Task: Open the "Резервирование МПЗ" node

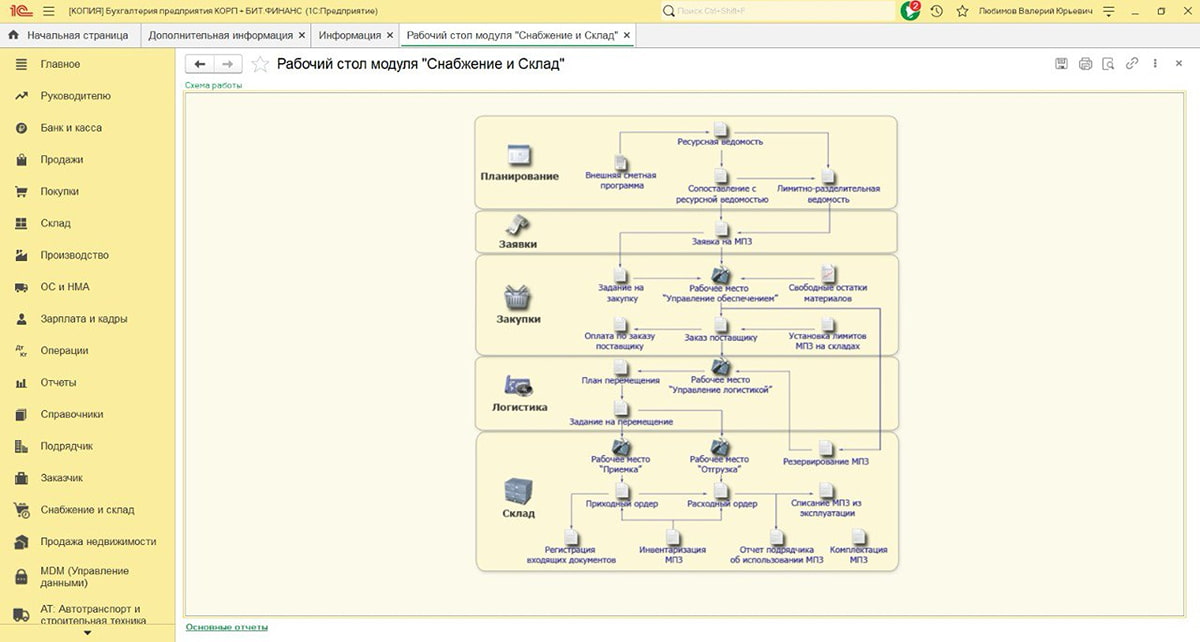Action: coord(826,455)
